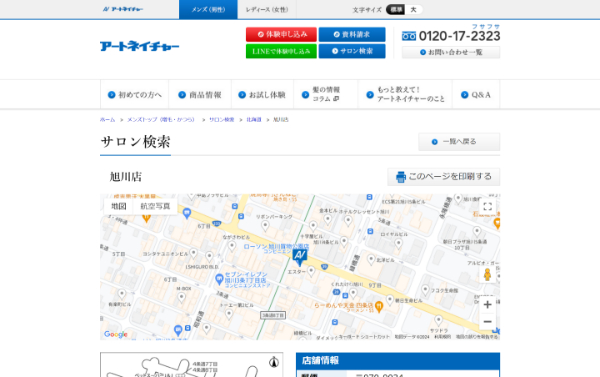The image size is (600, 377).
Task: Switch to the レディース(女性) tab
Action: click(267, 10)
